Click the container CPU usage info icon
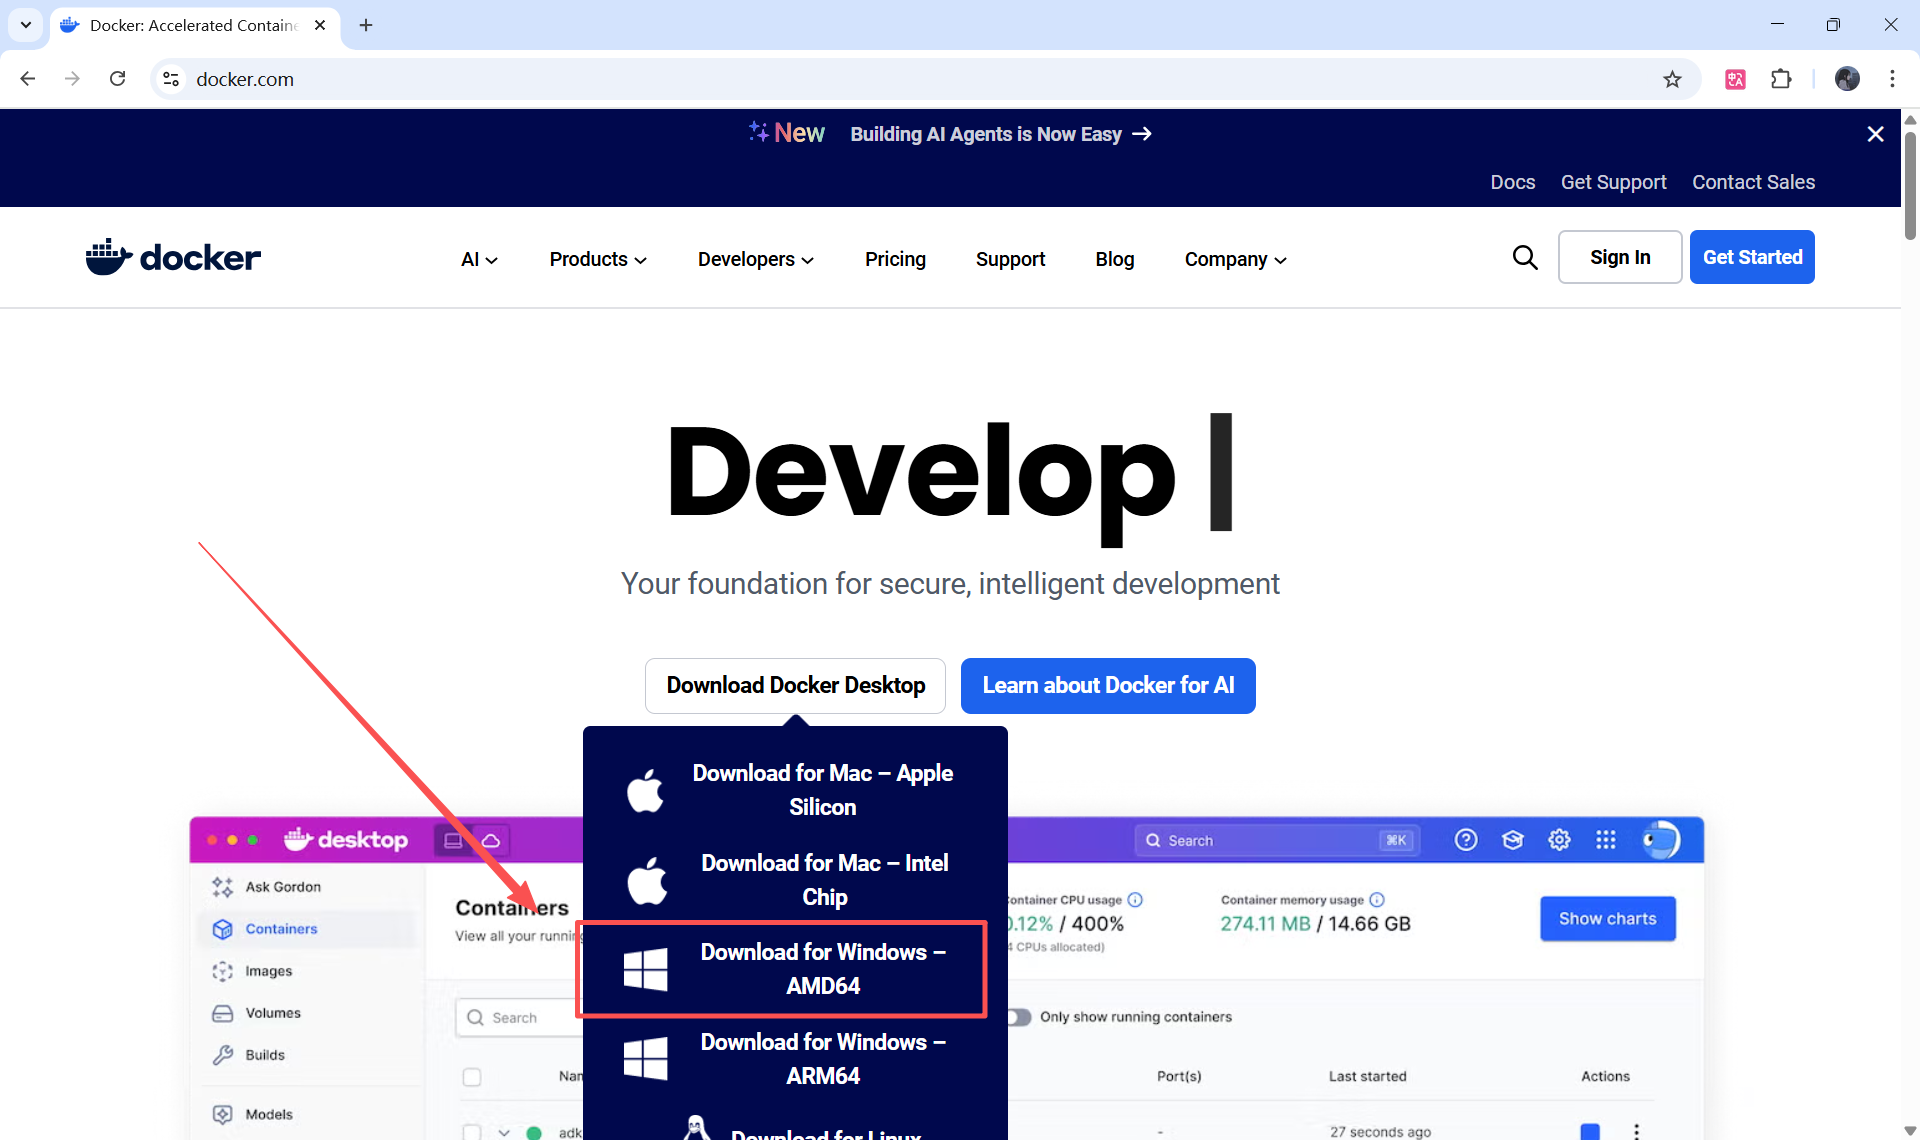1920x1140 pixels. click(1135, 899)
